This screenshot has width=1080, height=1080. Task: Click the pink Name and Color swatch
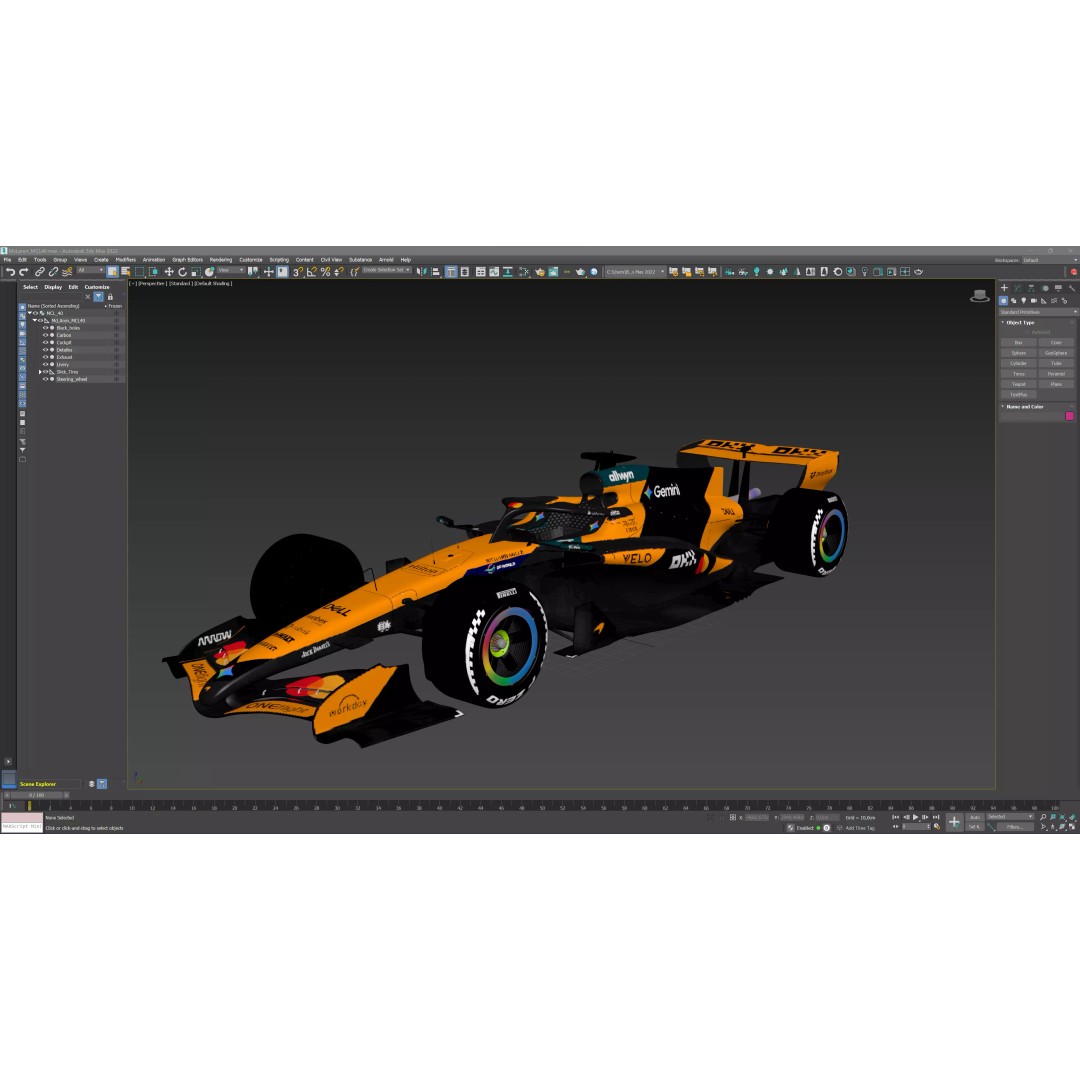[x=1069, y=415]
